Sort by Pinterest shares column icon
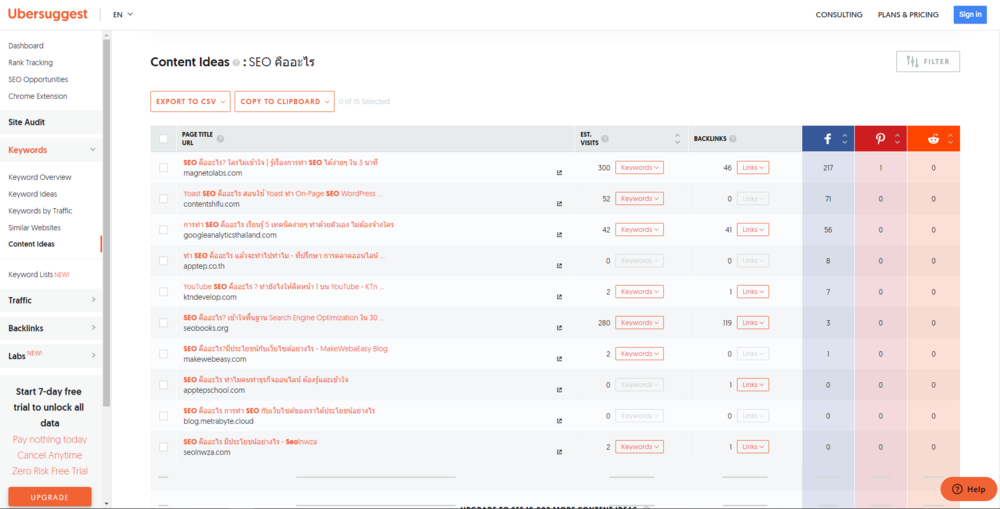1000x509 pixels. 897,138
